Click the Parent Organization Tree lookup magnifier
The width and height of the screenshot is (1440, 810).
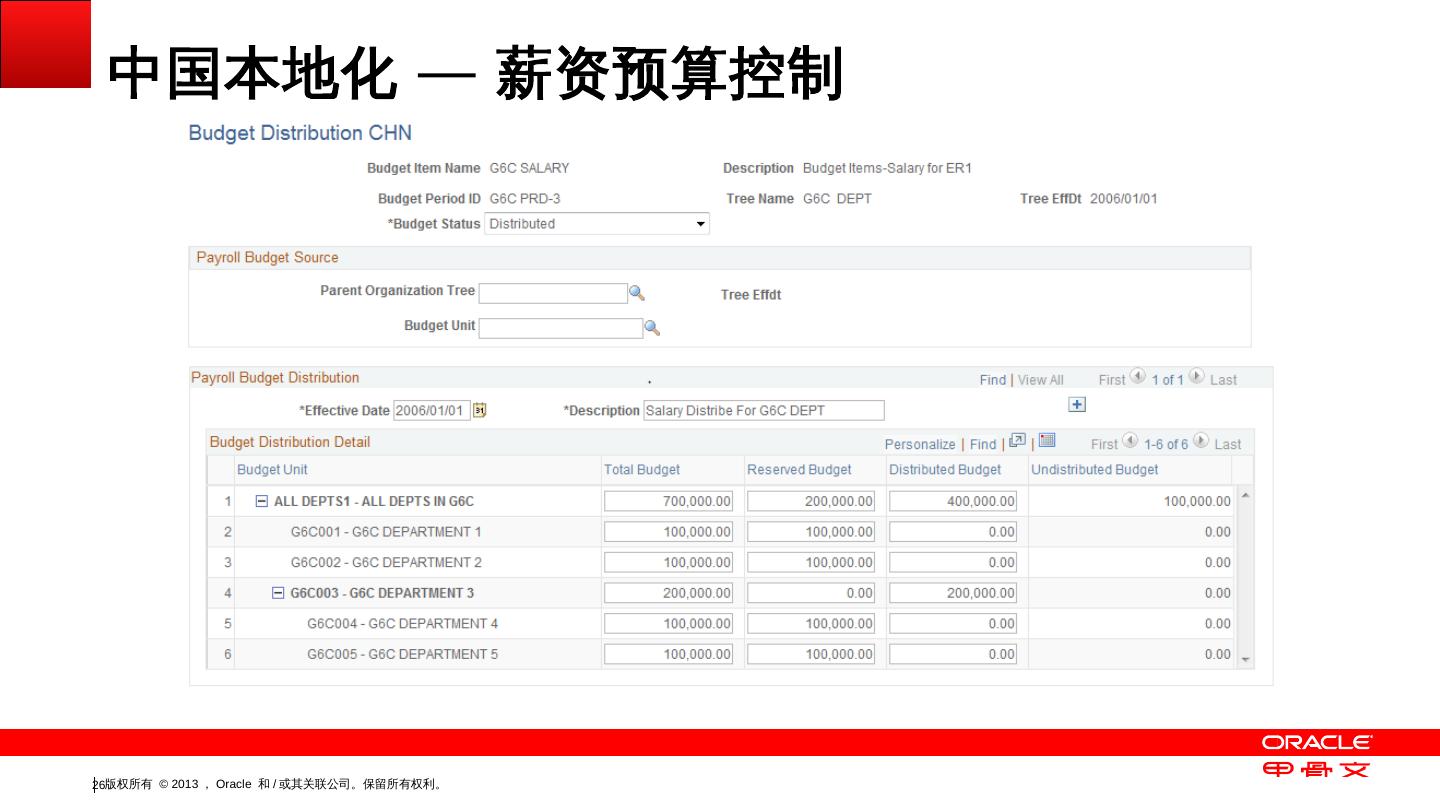636,293
